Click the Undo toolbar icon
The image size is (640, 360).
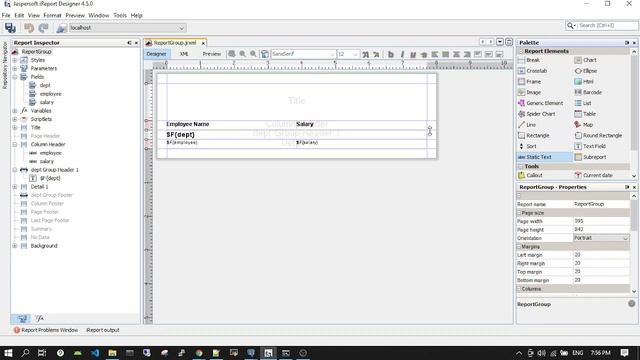pyautogui.click(x=29, y=28)
